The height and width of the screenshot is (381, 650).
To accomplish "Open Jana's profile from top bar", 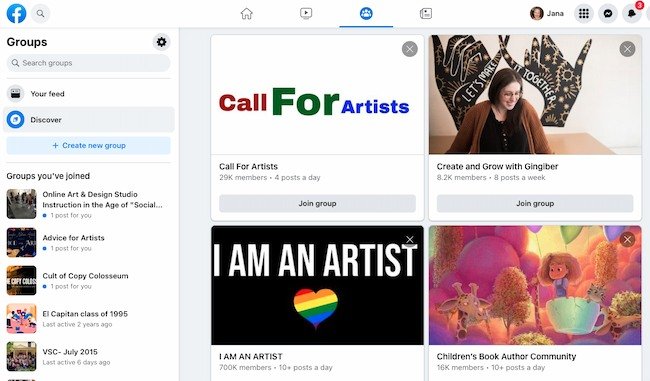I will click(x=547, y=14).
